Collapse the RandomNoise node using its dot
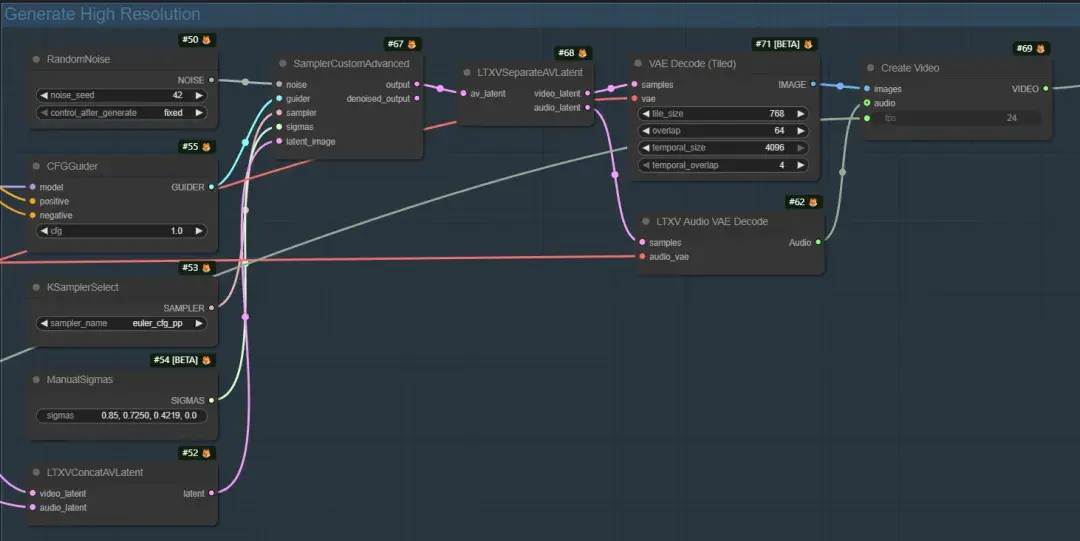 37,59
